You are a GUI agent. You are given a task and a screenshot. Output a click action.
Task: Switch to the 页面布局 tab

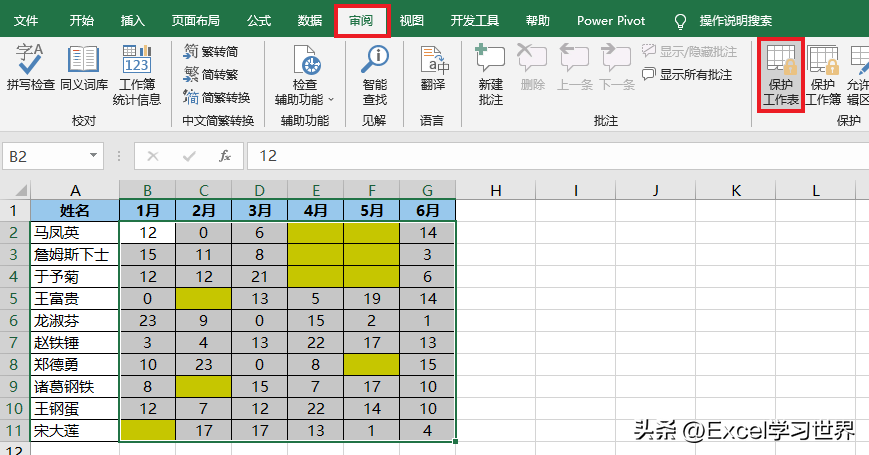(x=196, y=21)
